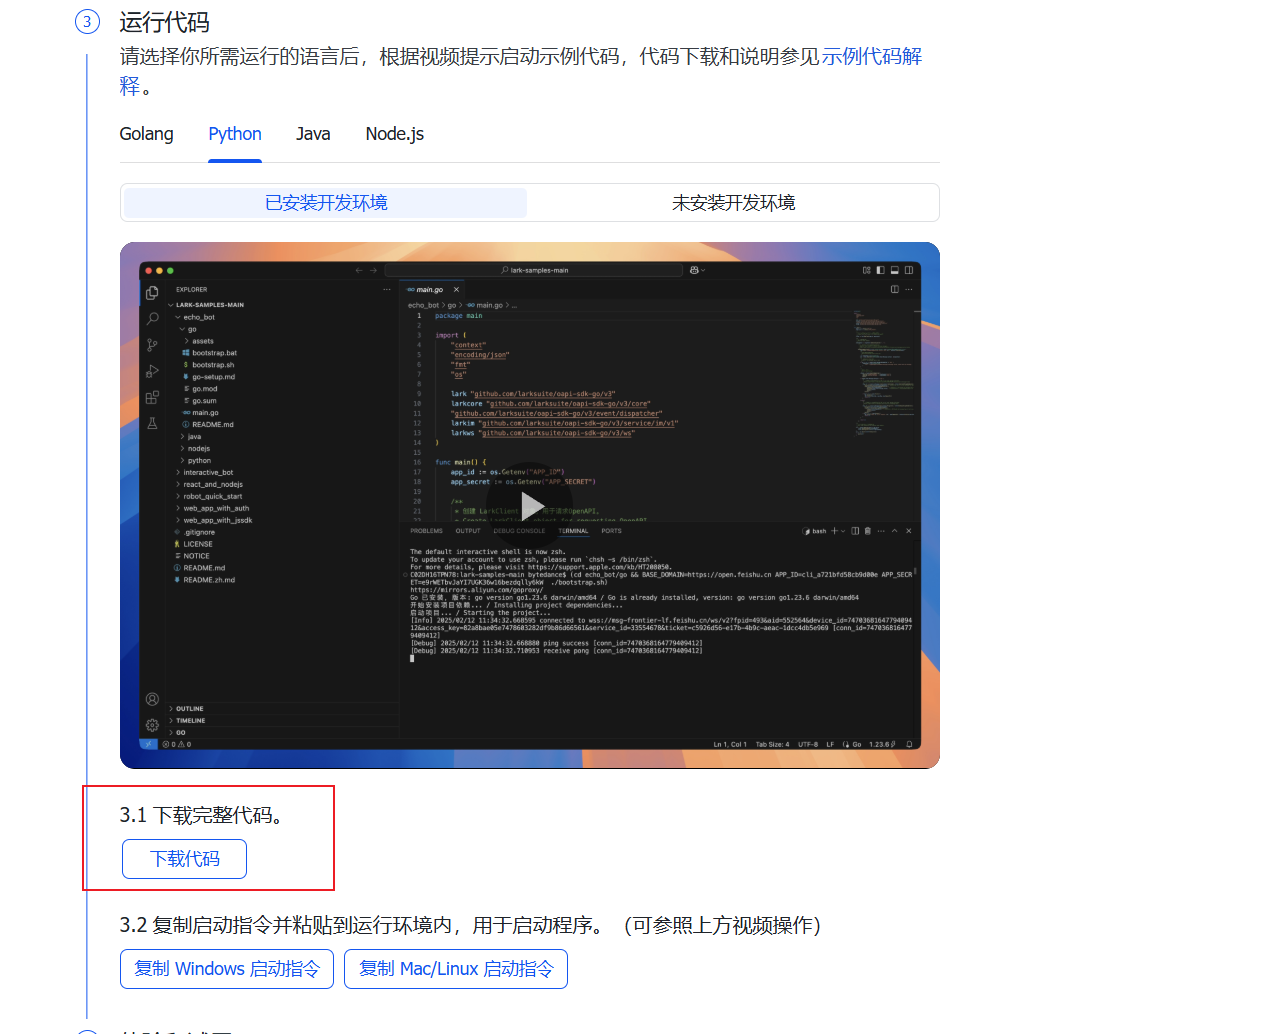Screen dimensions: 1287x1034
Task: Click the 下载代码 button
Action: (184, 859)
